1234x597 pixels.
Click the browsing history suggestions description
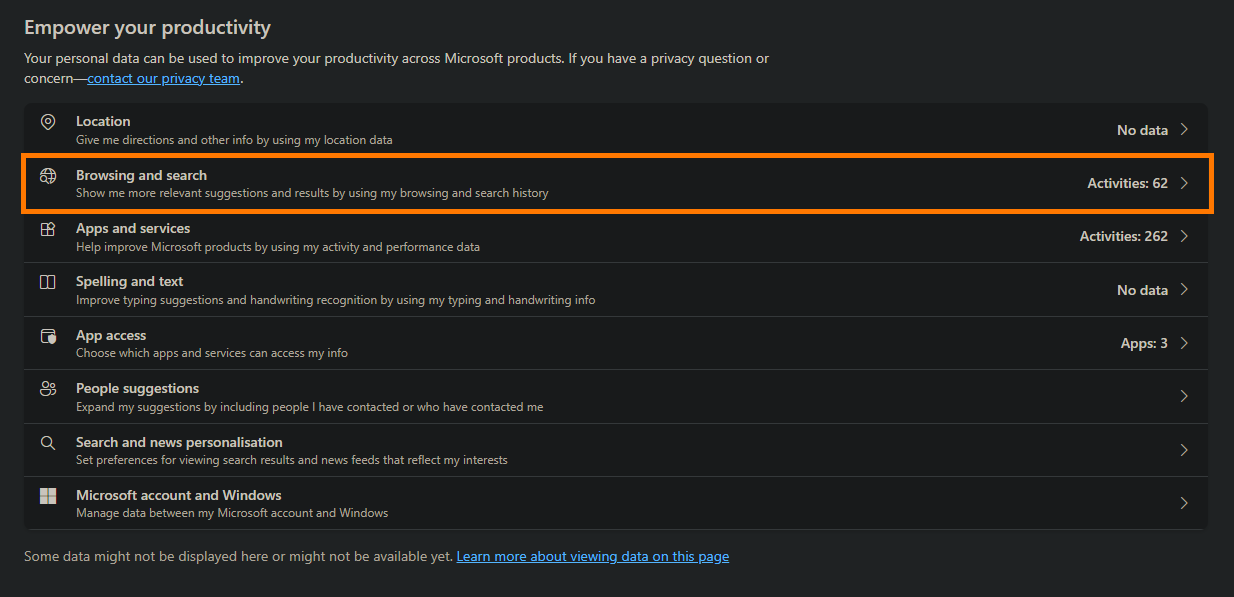tap(312, 193)
